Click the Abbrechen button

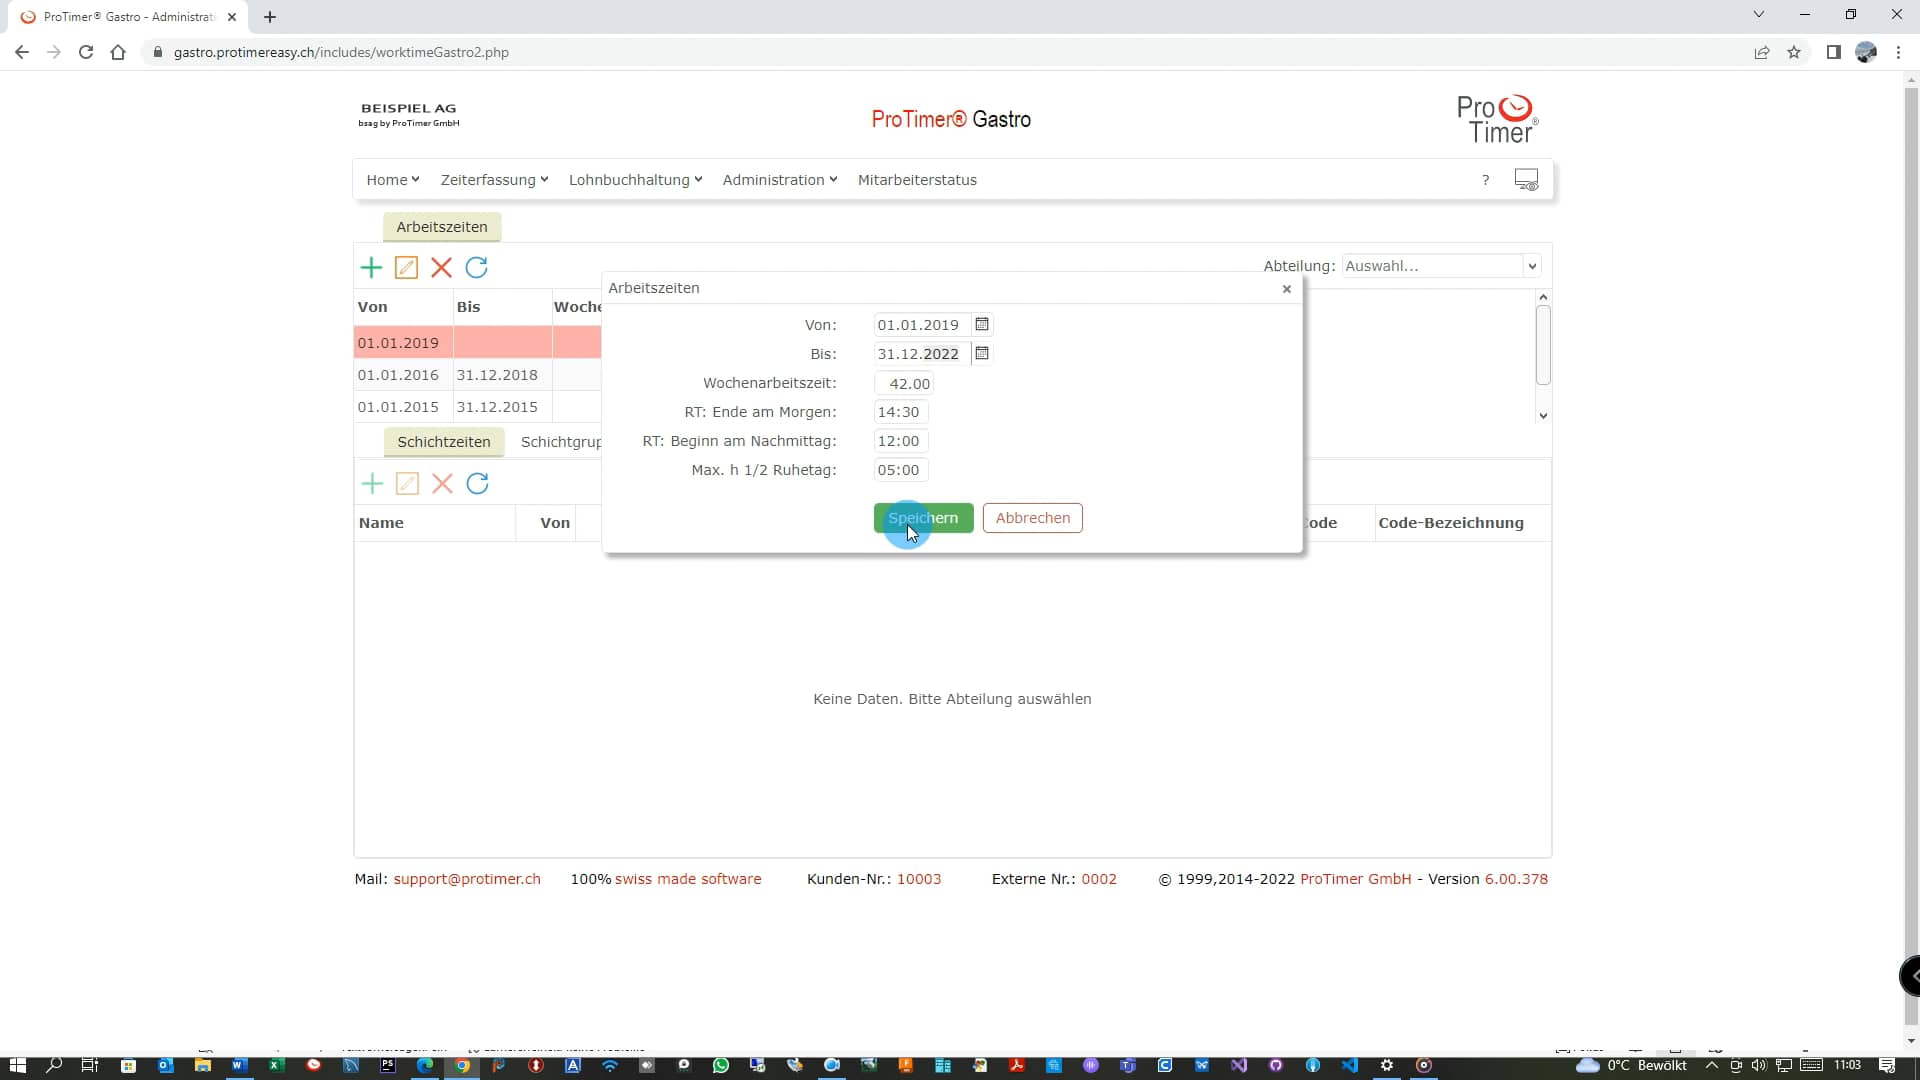pos(1032,518)
